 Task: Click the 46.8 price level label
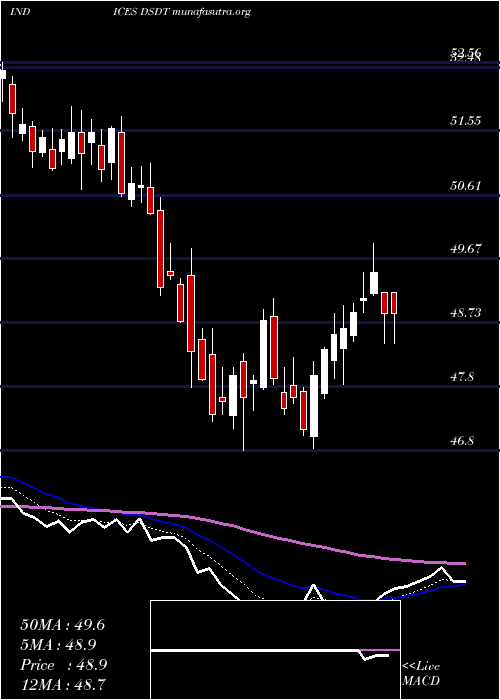pos(462,441)
